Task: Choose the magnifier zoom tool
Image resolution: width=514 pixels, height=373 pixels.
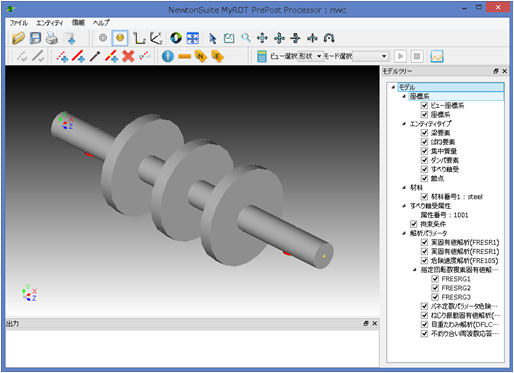Action: click(x=246, y=38)
